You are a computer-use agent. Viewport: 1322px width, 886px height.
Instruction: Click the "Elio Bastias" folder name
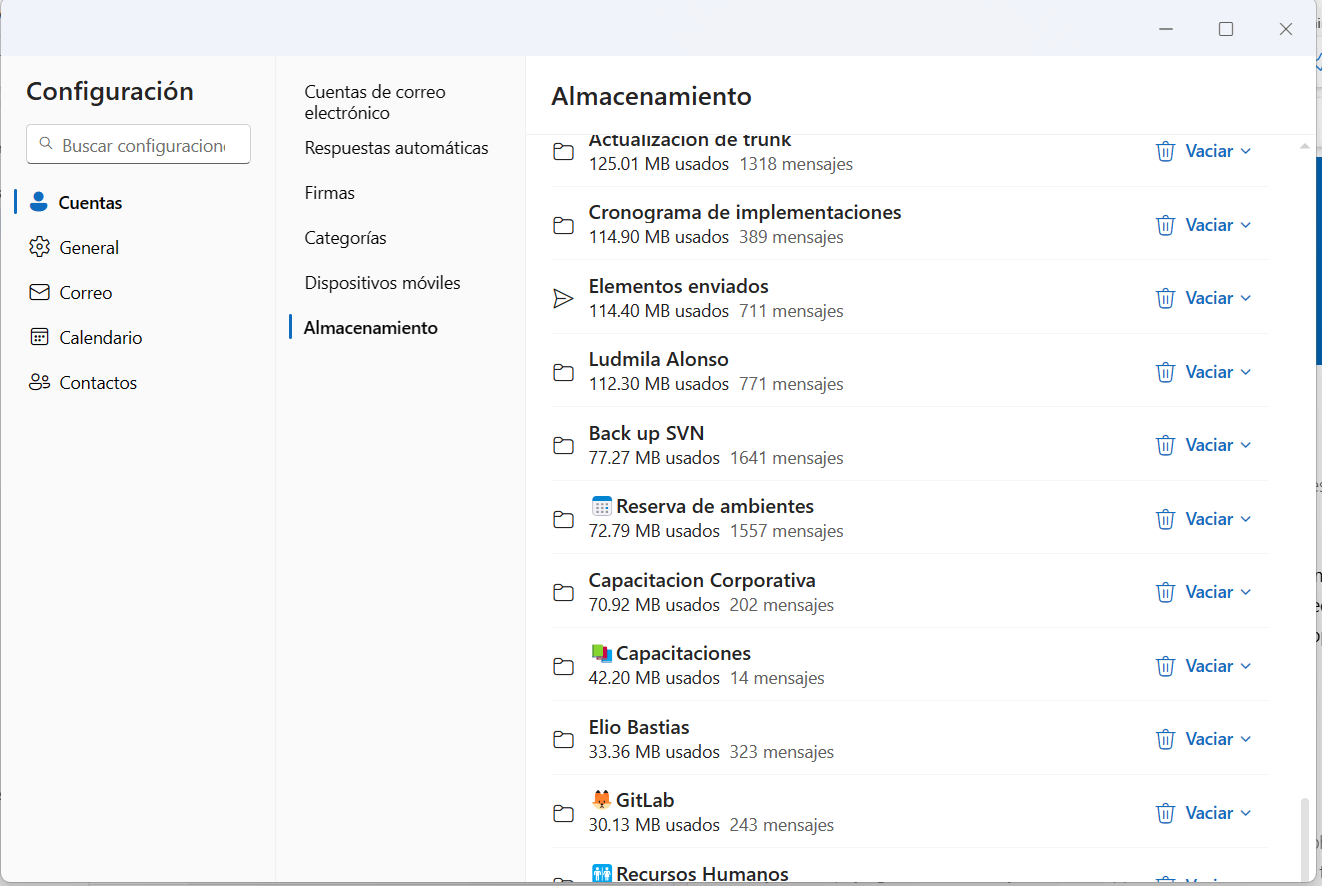(x=639, y=727)
